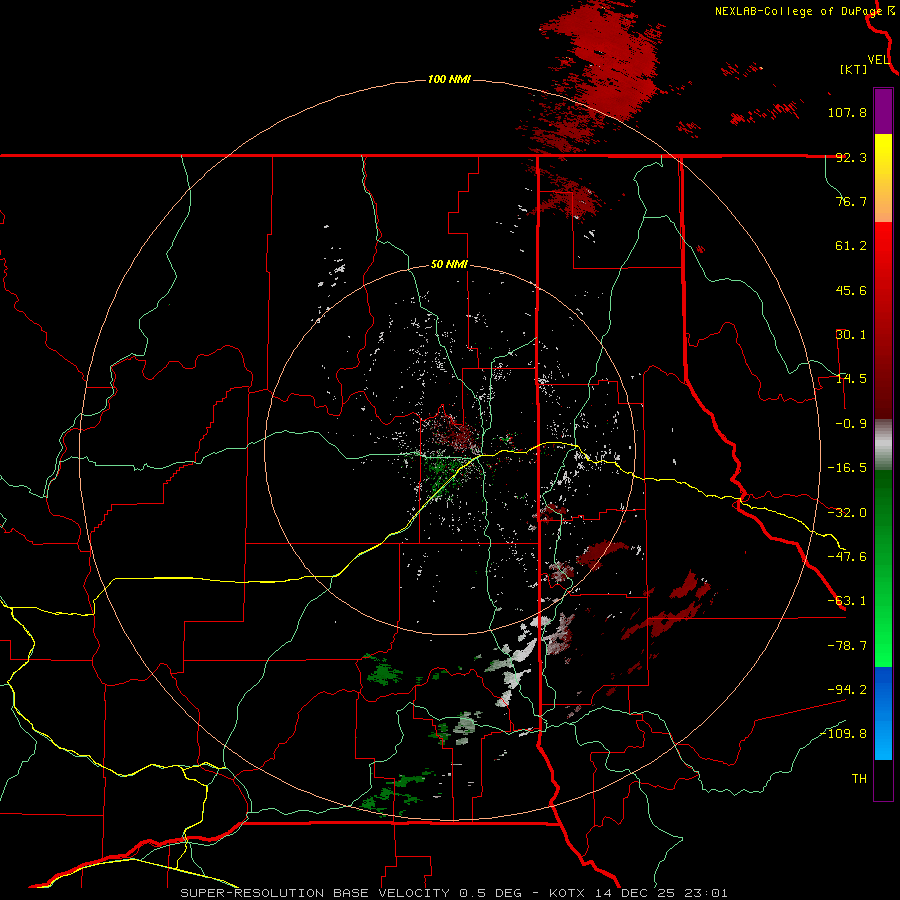This screenshot has height=900, width=900.
Task: Select the -63.1 scale value
Action: pyautogui.click(x=847, y=601)
